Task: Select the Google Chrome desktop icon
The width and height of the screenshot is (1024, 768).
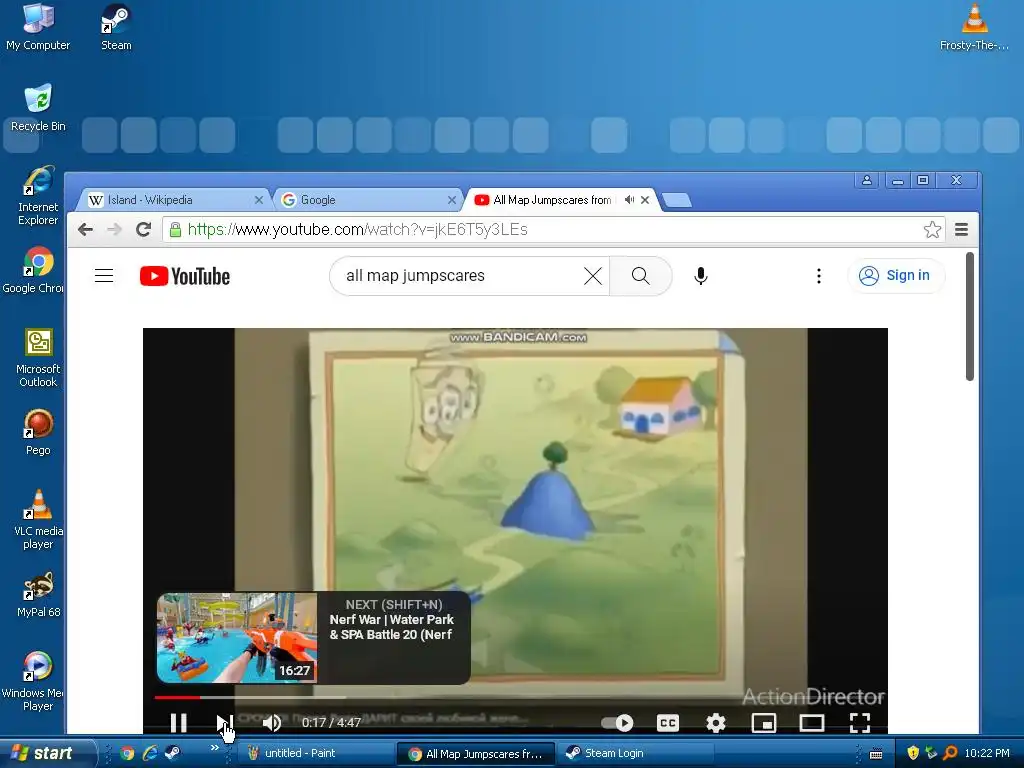Action: pos(34,270)
